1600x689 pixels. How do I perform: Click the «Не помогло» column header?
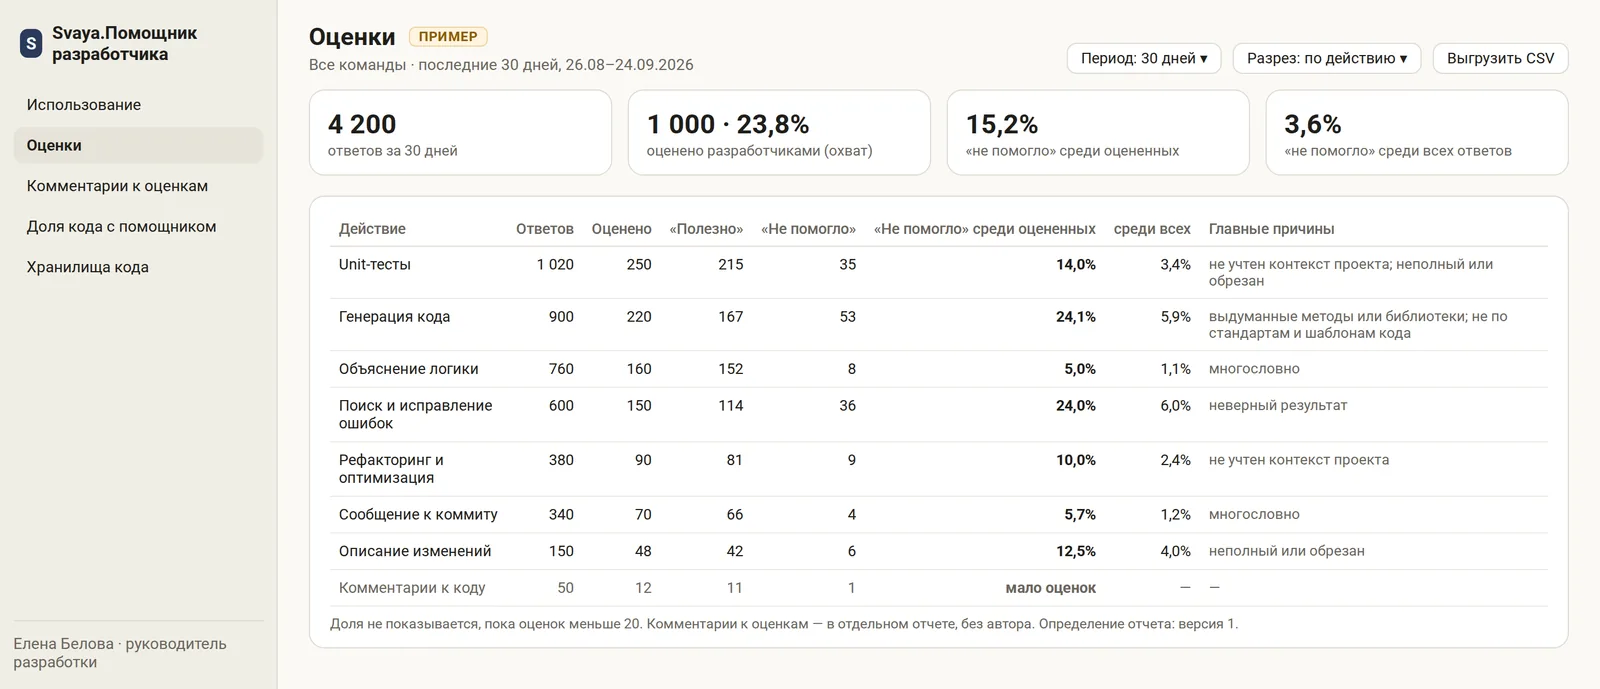(x=808, y=229)
